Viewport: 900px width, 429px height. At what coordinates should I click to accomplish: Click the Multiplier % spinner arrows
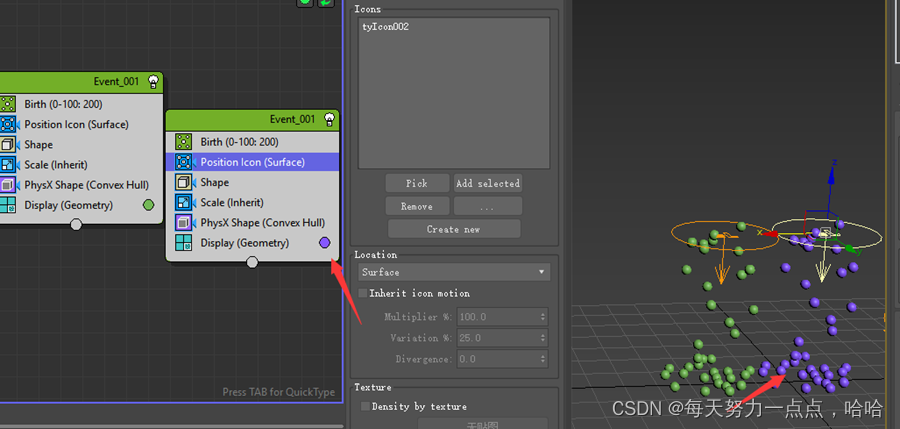[543, 317]
